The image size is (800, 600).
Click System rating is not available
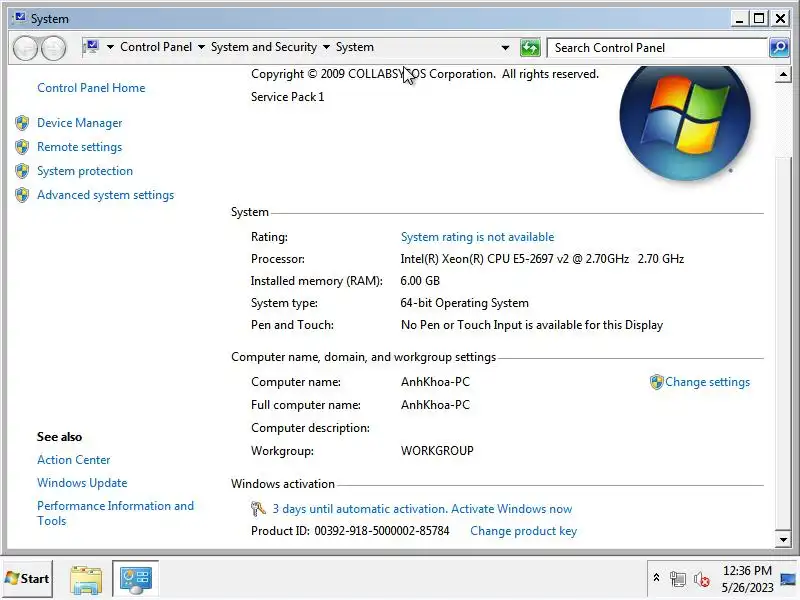[x=477, y=237]
